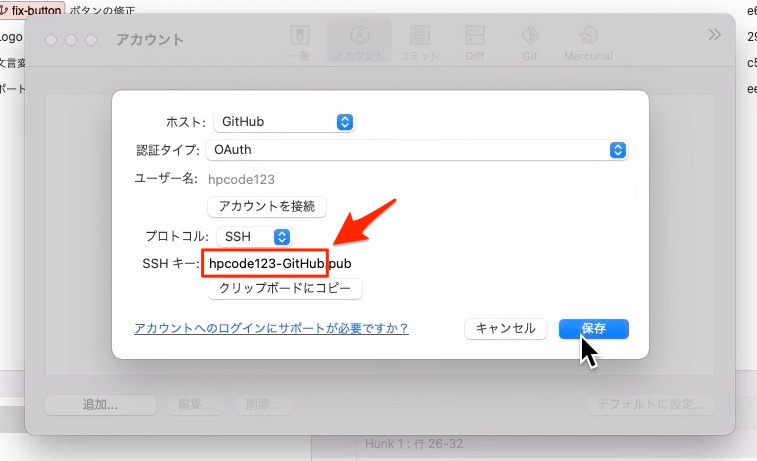Click the hpcode123-GitHub SSH key name

[x=266, y=263]
